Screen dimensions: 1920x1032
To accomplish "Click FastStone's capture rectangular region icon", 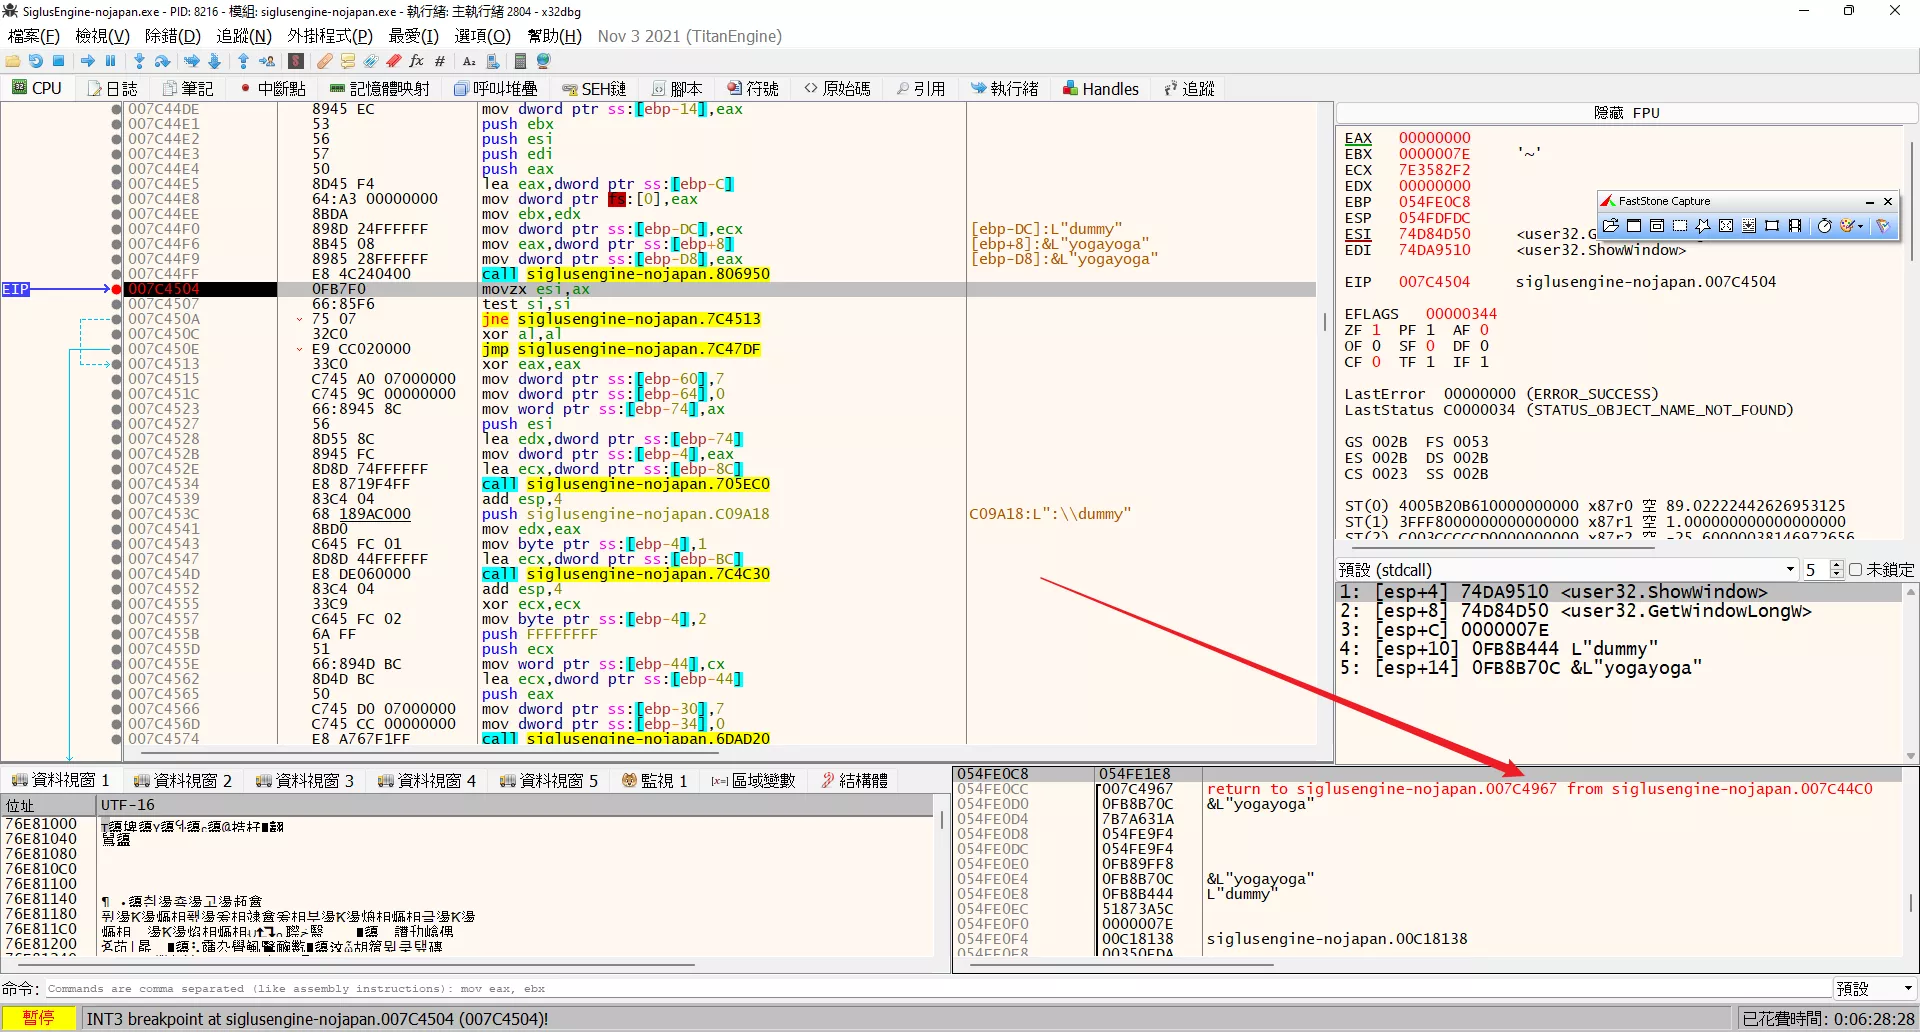I will pos(1680,226).
